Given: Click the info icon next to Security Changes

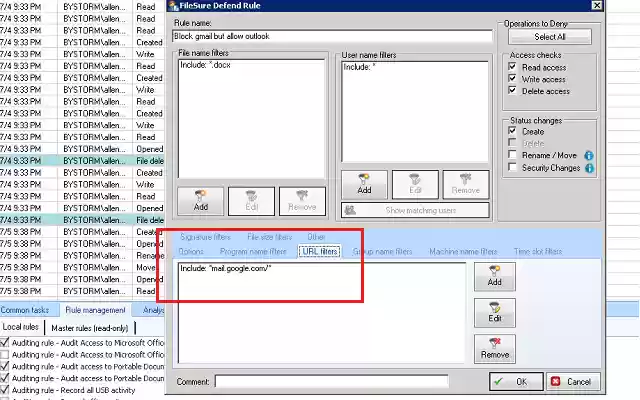Looking at the screenshot, I should [589, 168].
